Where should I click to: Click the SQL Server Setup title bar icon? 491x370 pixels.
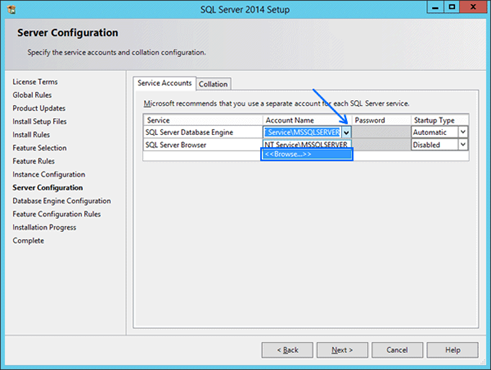click(12, 9)
